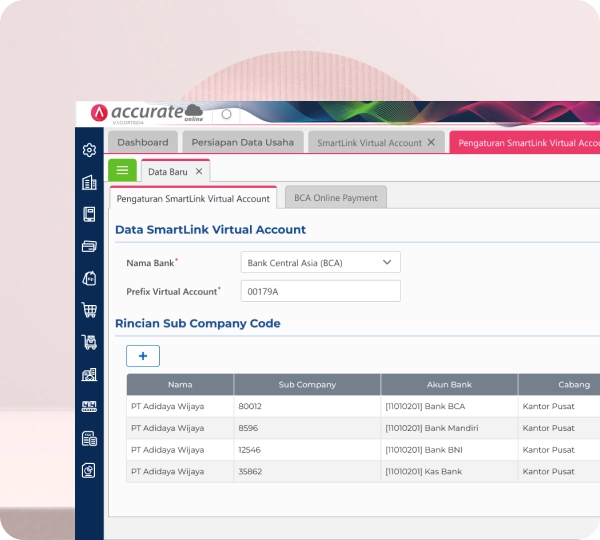Open the Purchase shopping bag icon
The width and height of the screenshot is (600, 540).
pyautogui.click(x=89, y=278)
